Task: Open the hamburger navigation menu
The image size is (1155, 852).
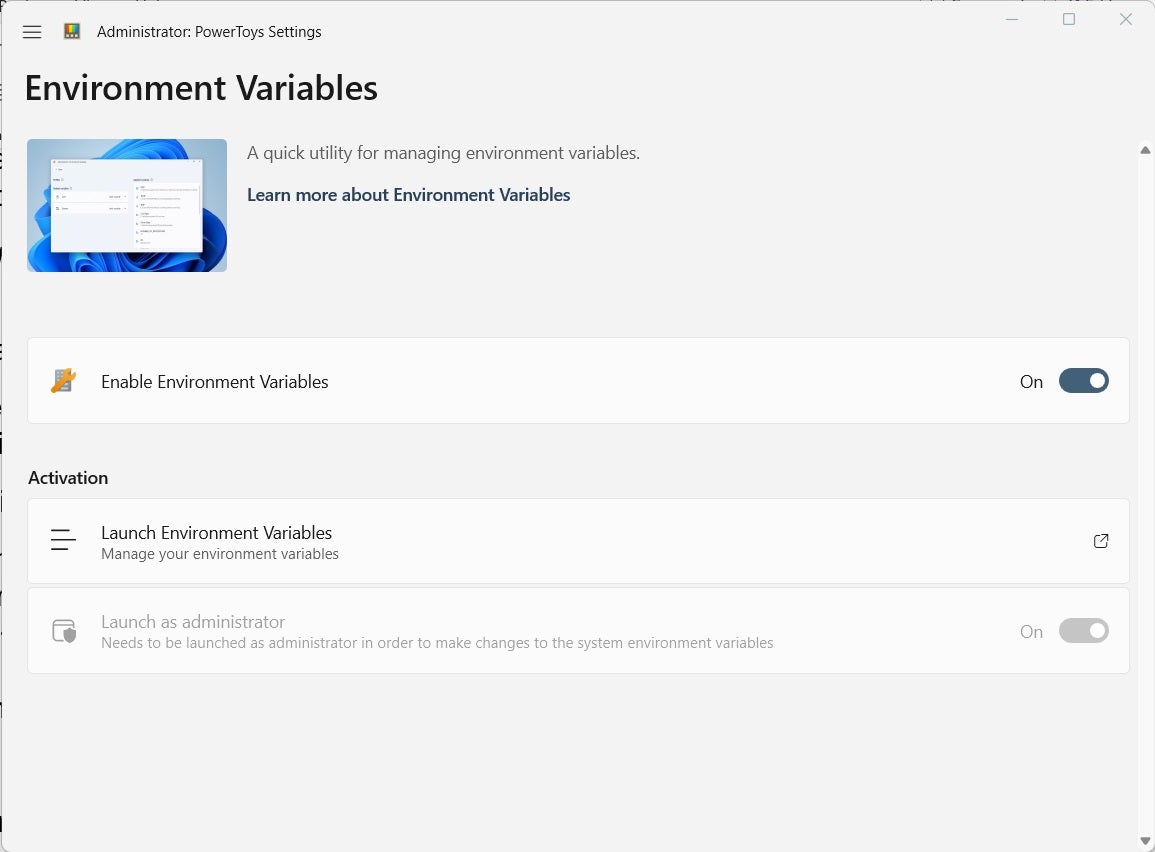Action: pyautogui.click(x=32, y=32)
